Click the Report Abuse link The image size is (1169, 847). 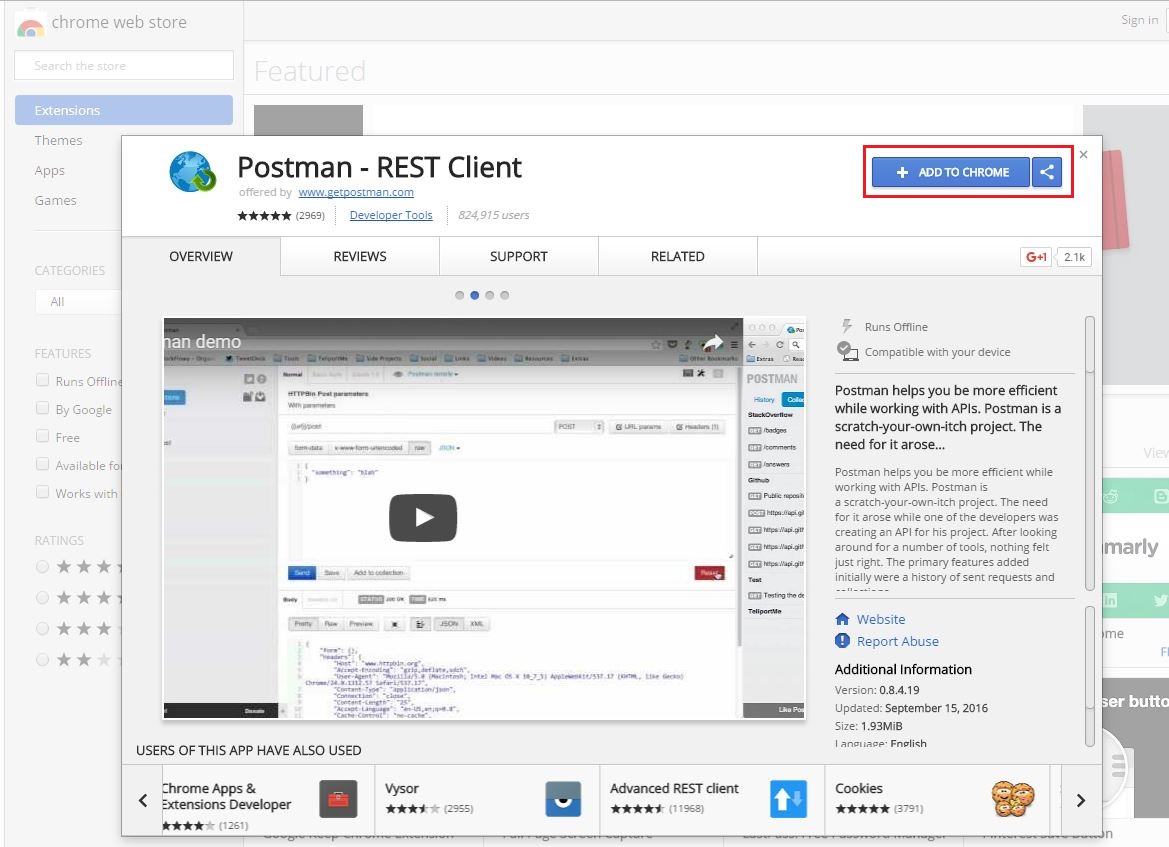click(898, 641)
